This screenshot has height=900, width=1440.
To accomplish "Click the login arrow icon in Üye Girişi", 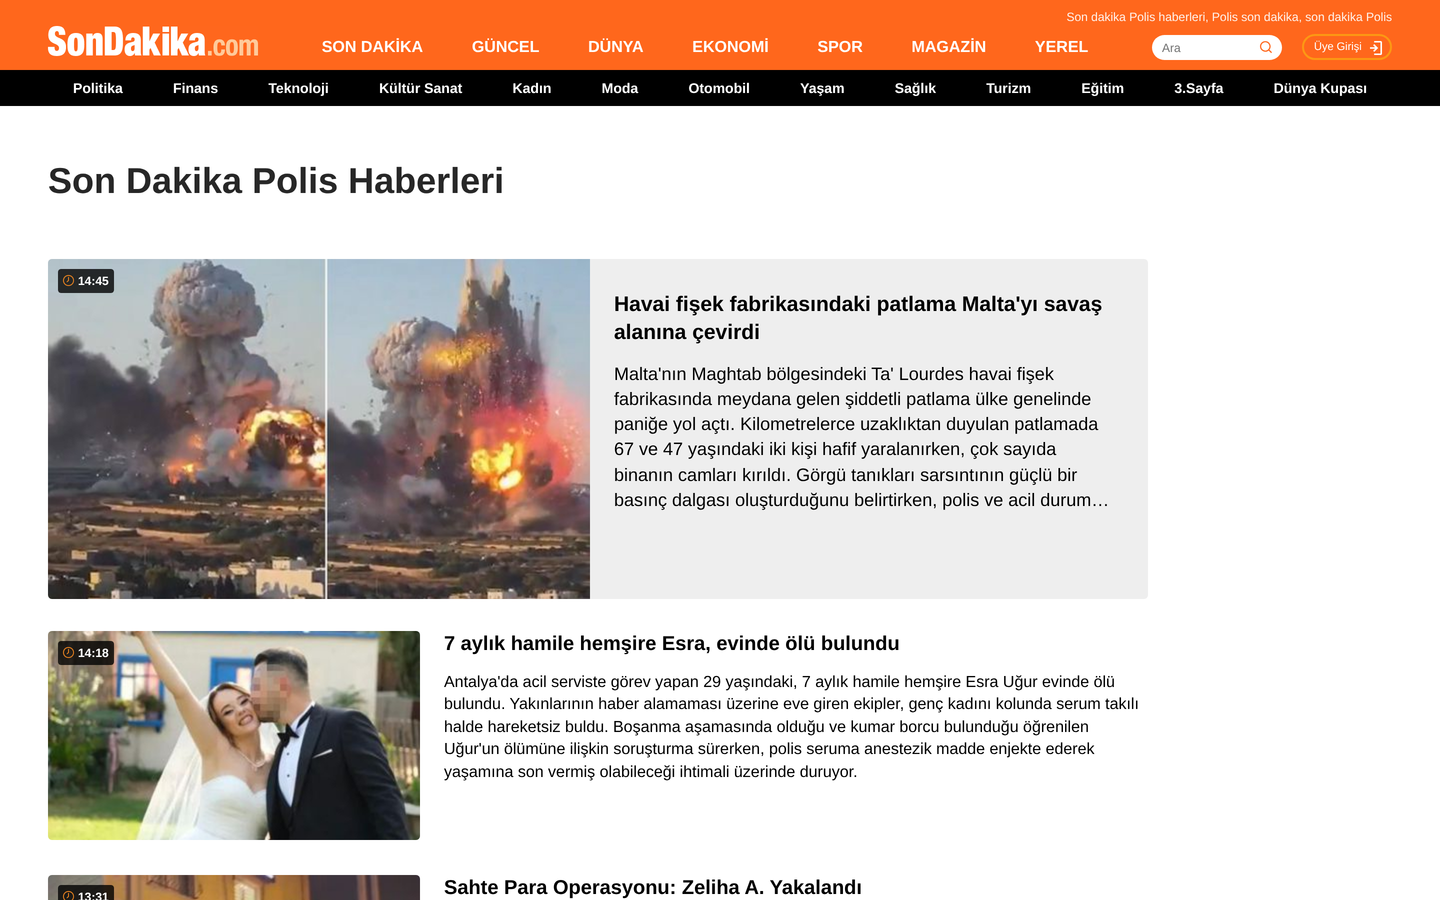I will pos(1376,47).
